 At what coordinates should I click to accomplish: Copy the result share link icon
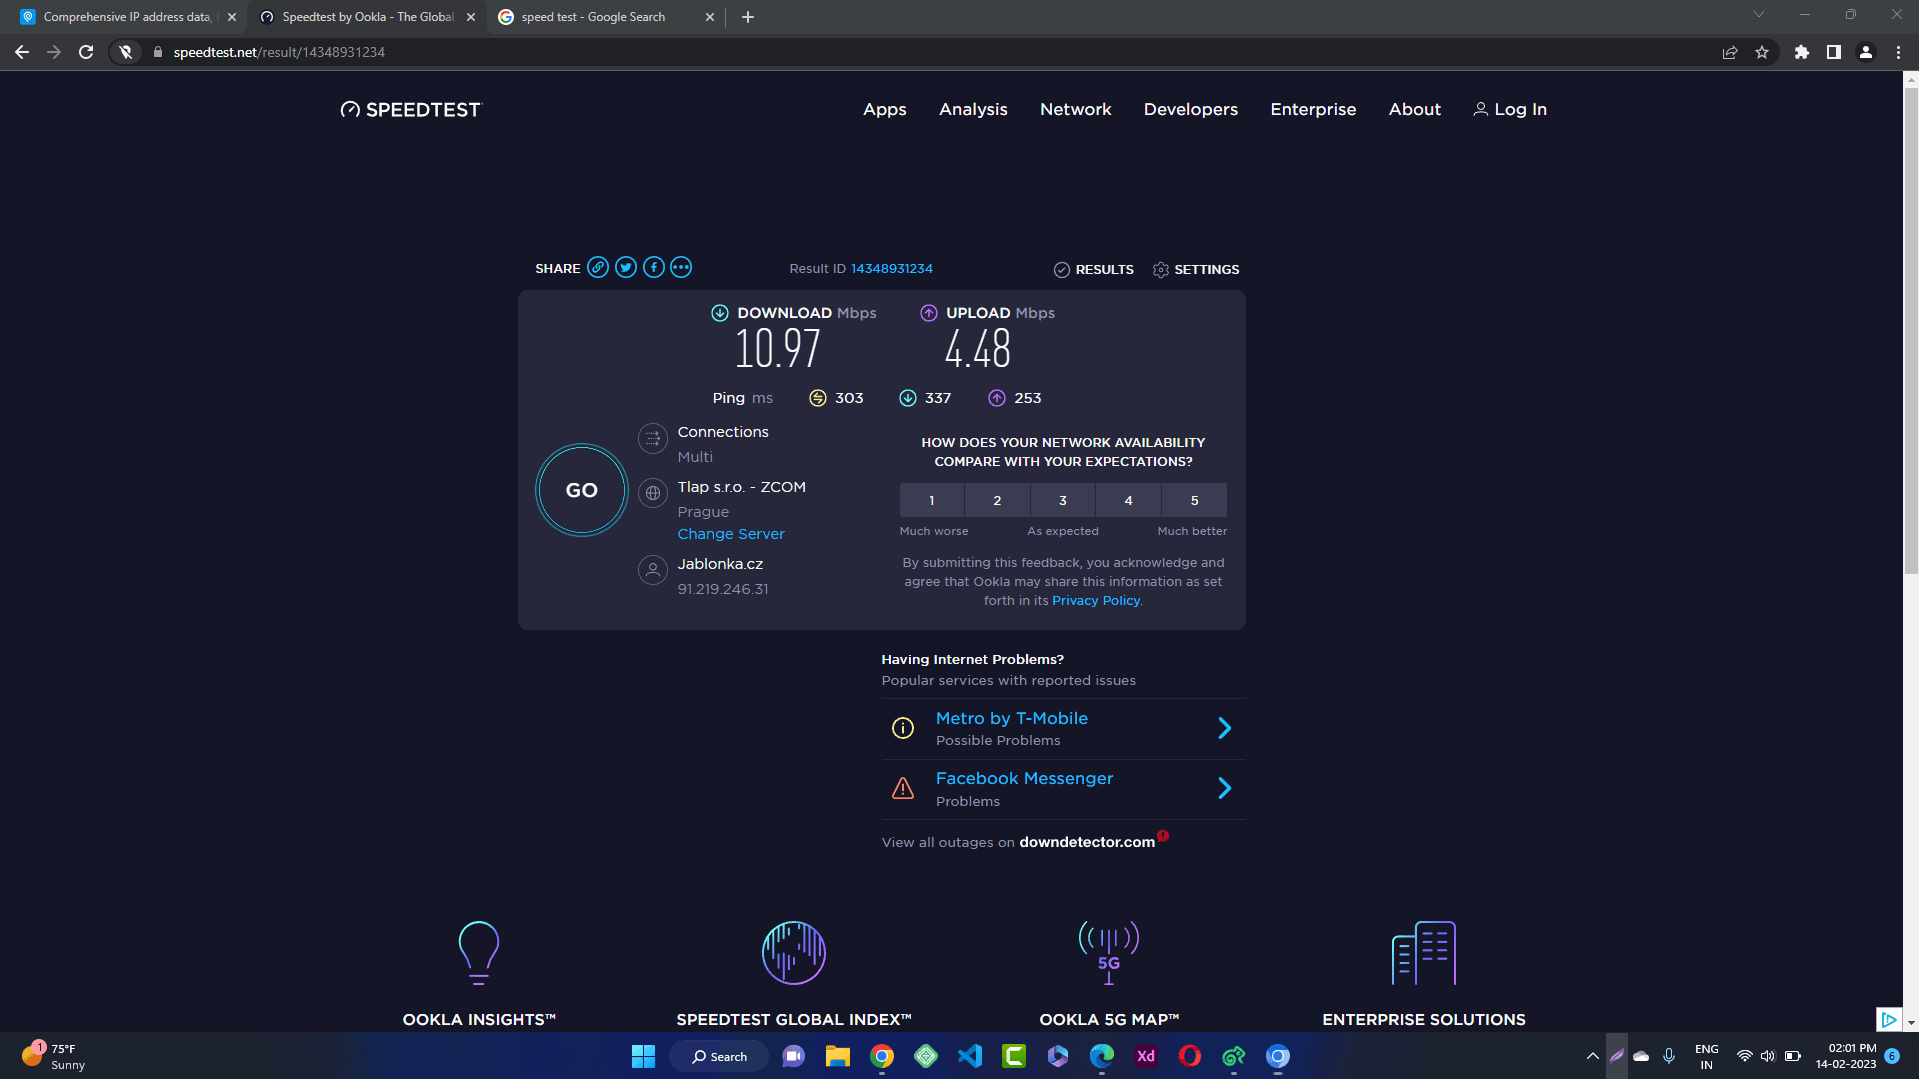[x=598, y=267]
